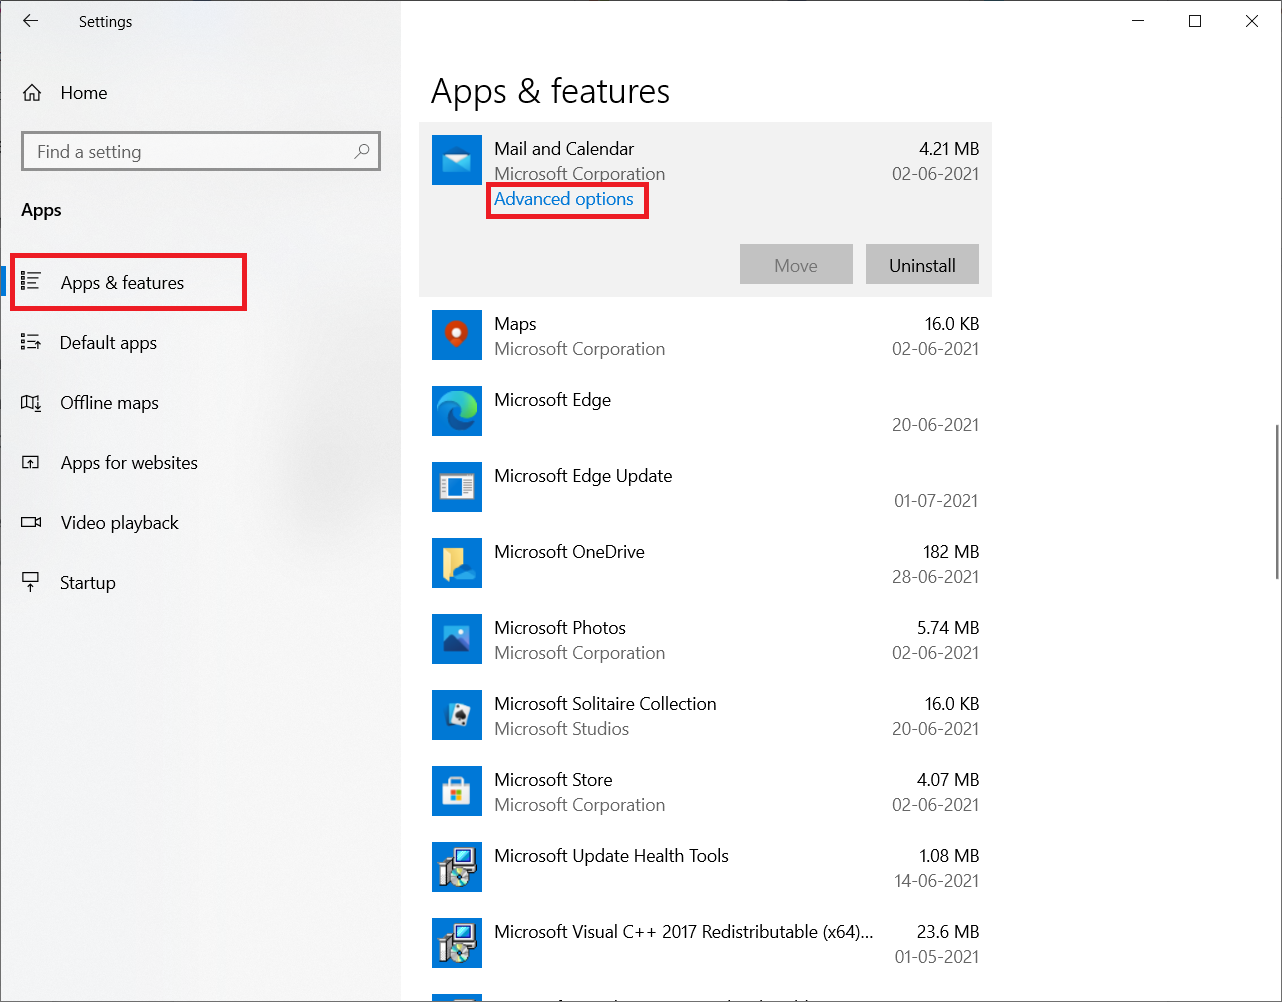Screen dimensions: 1282x1002
Task: Click the Microsoft OneDrive folder icon
Action: click(457, 563)
